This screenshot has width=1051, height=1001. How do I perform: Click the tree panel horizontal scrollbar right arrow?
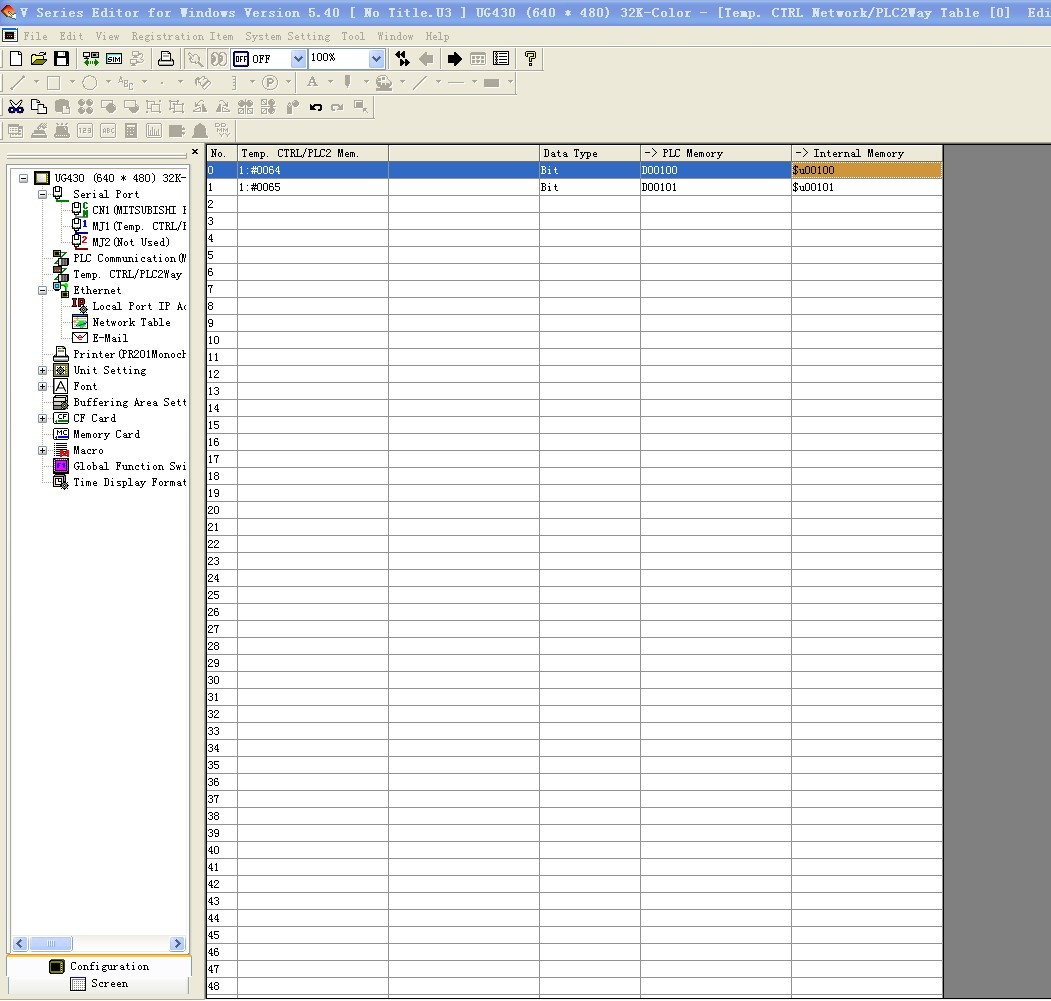(x=178, y=943)
